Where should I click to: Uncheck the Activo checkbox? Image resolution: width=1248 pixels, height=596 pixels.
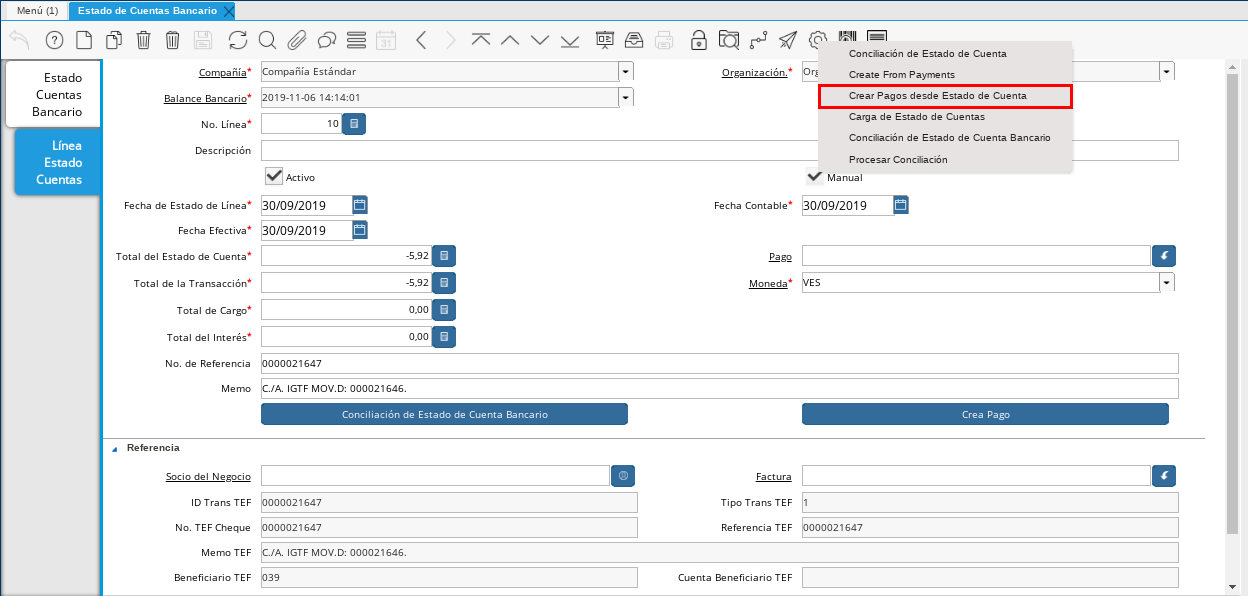click(274, 176)
